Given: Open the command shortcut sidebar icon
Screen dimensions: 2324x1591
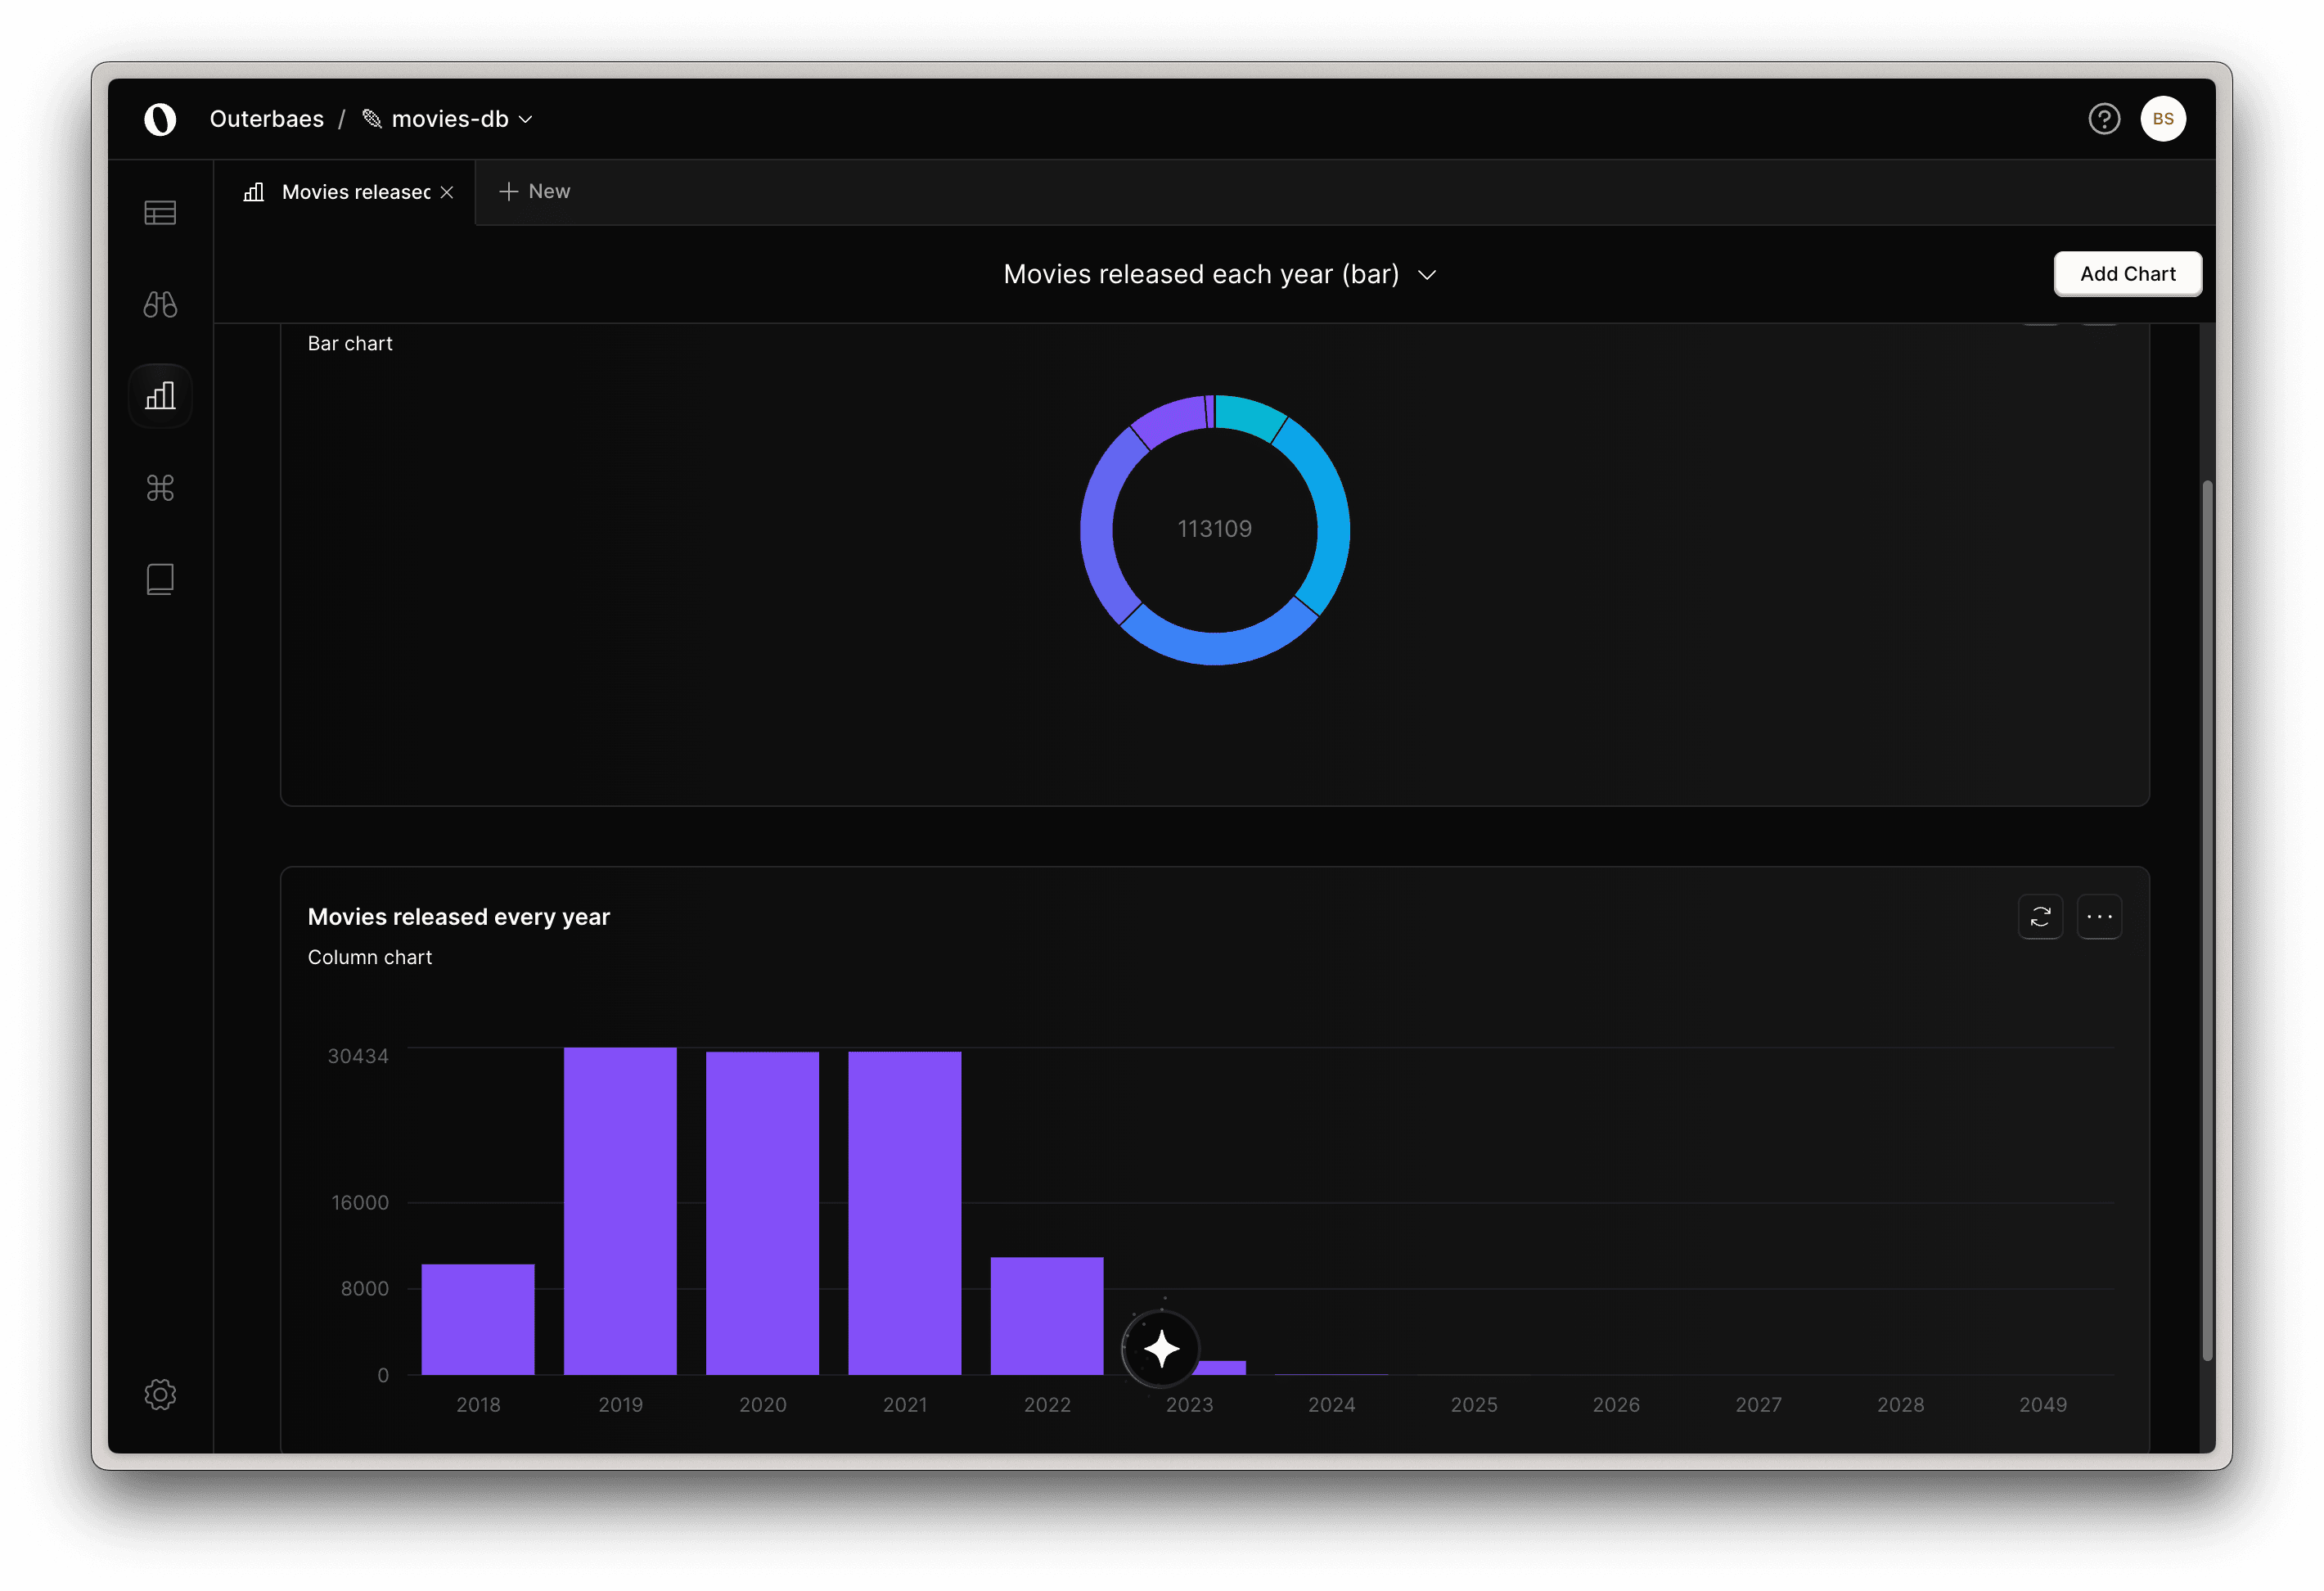Looking at the screenshot, I should coord(160,488).
